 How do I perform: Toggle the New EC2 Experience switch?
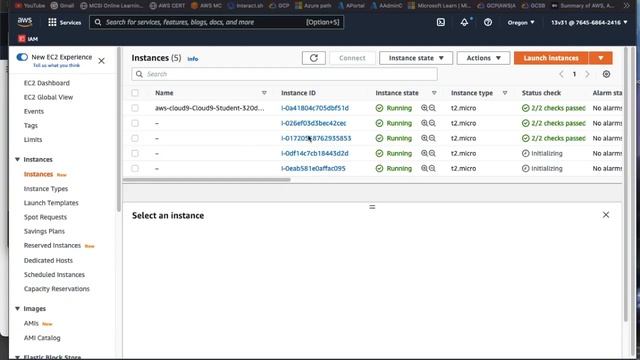[22, 57]
